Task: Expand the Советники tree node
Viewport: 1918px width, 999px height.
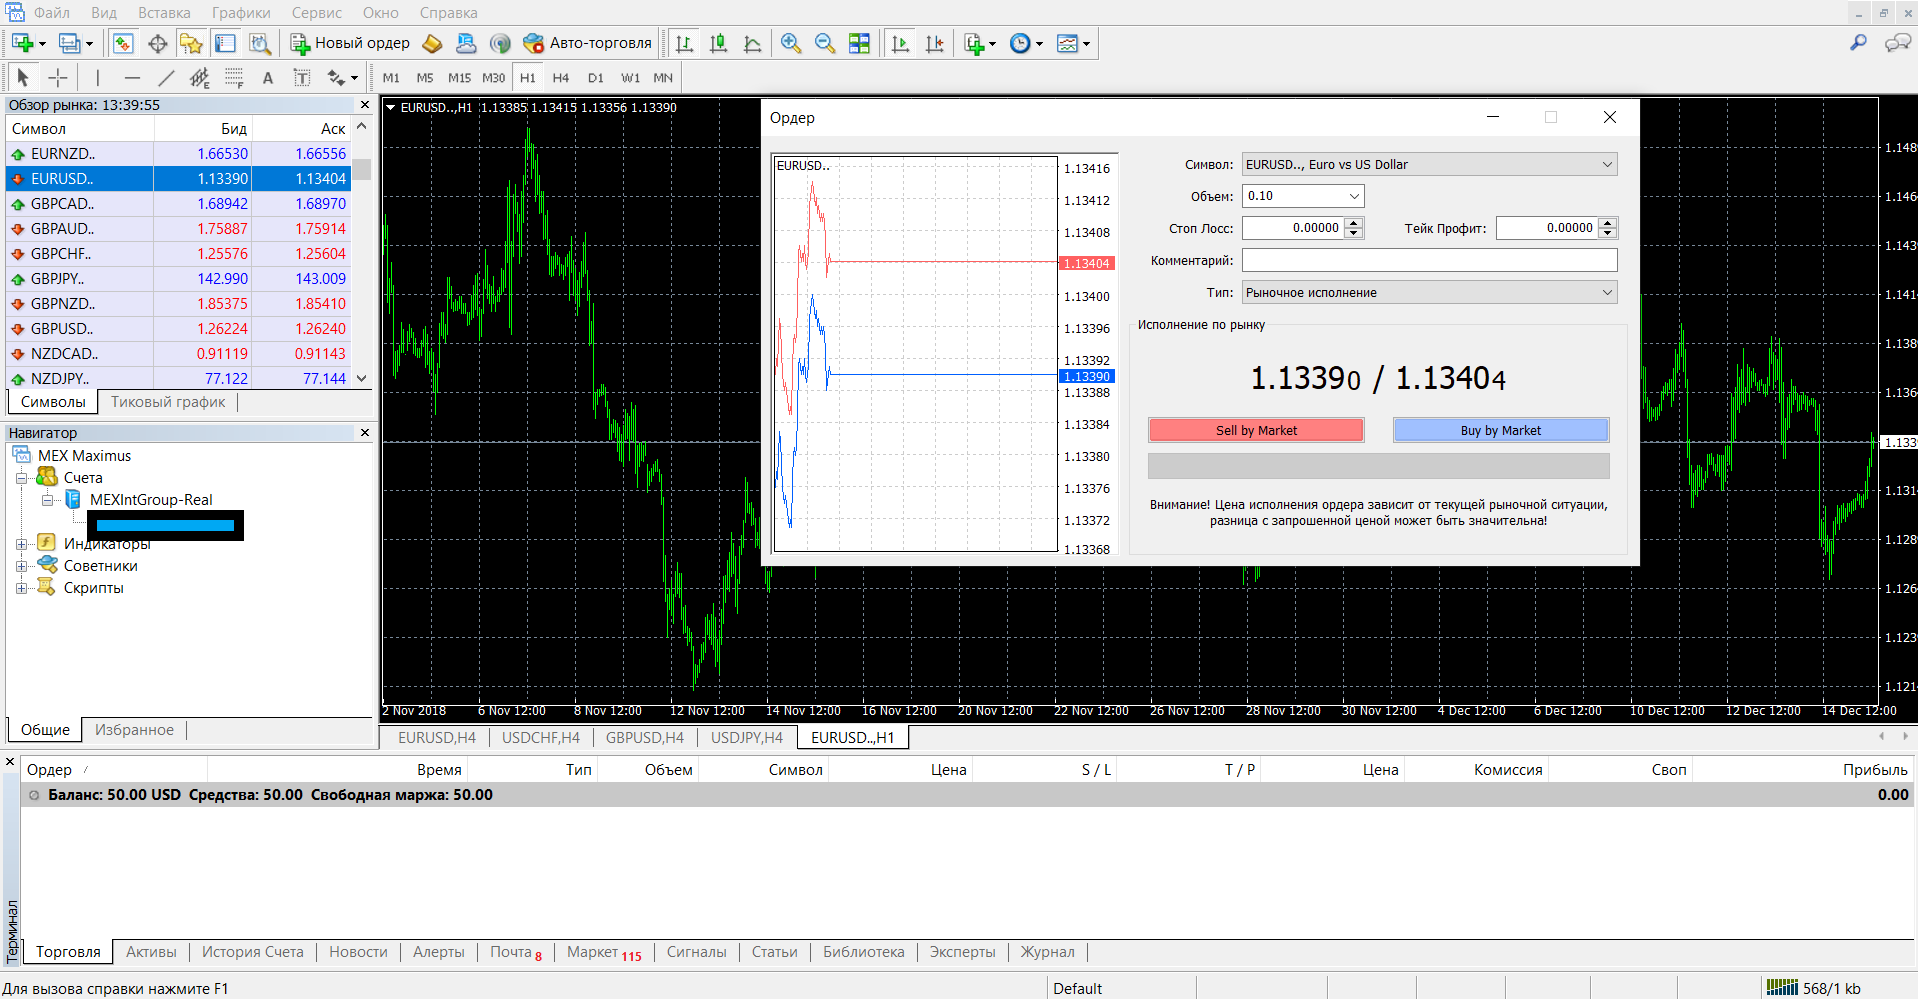Action: pos(21,566)
